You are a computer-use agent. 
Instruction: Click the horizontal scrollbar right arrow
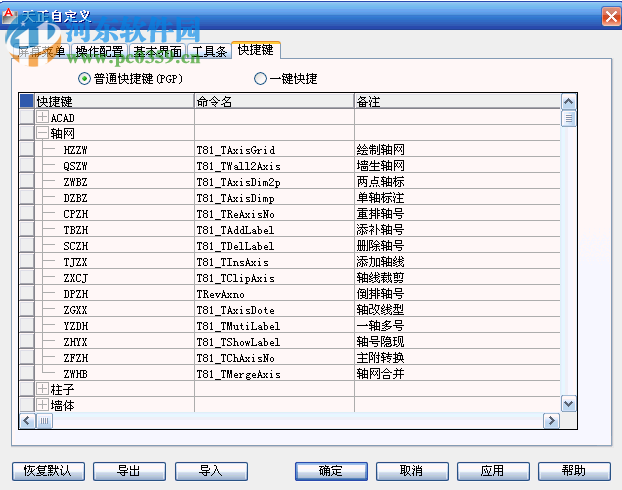[x=551, y=421]
